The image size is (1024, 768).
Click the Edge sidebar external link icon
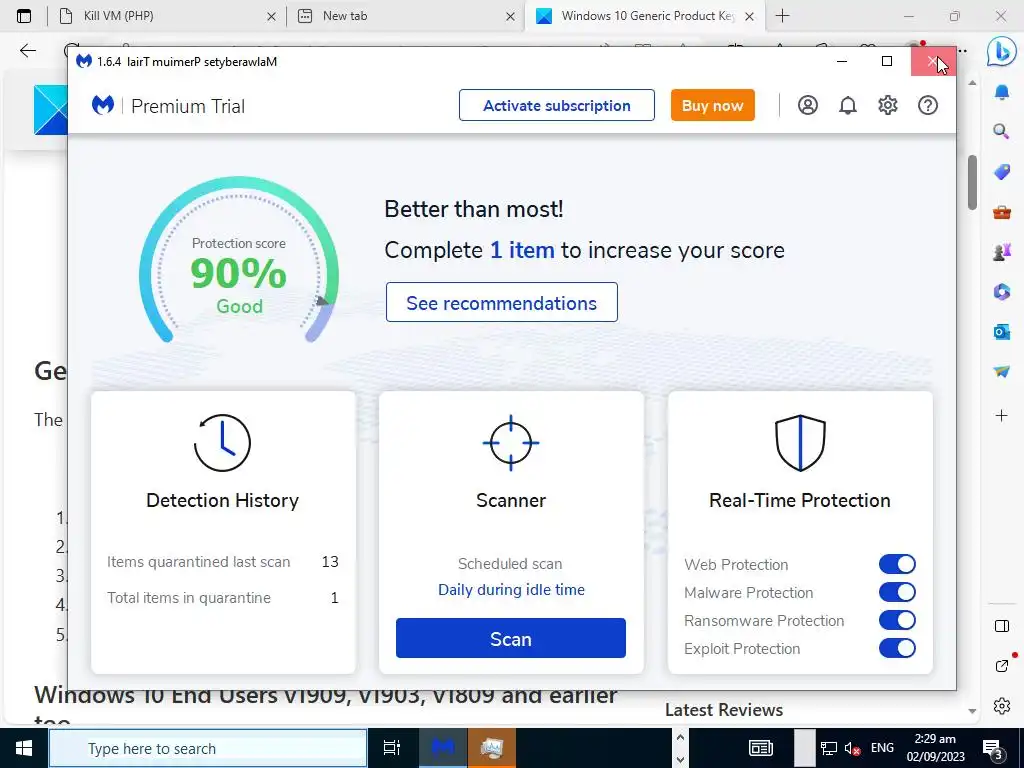tap(1001, 665)
